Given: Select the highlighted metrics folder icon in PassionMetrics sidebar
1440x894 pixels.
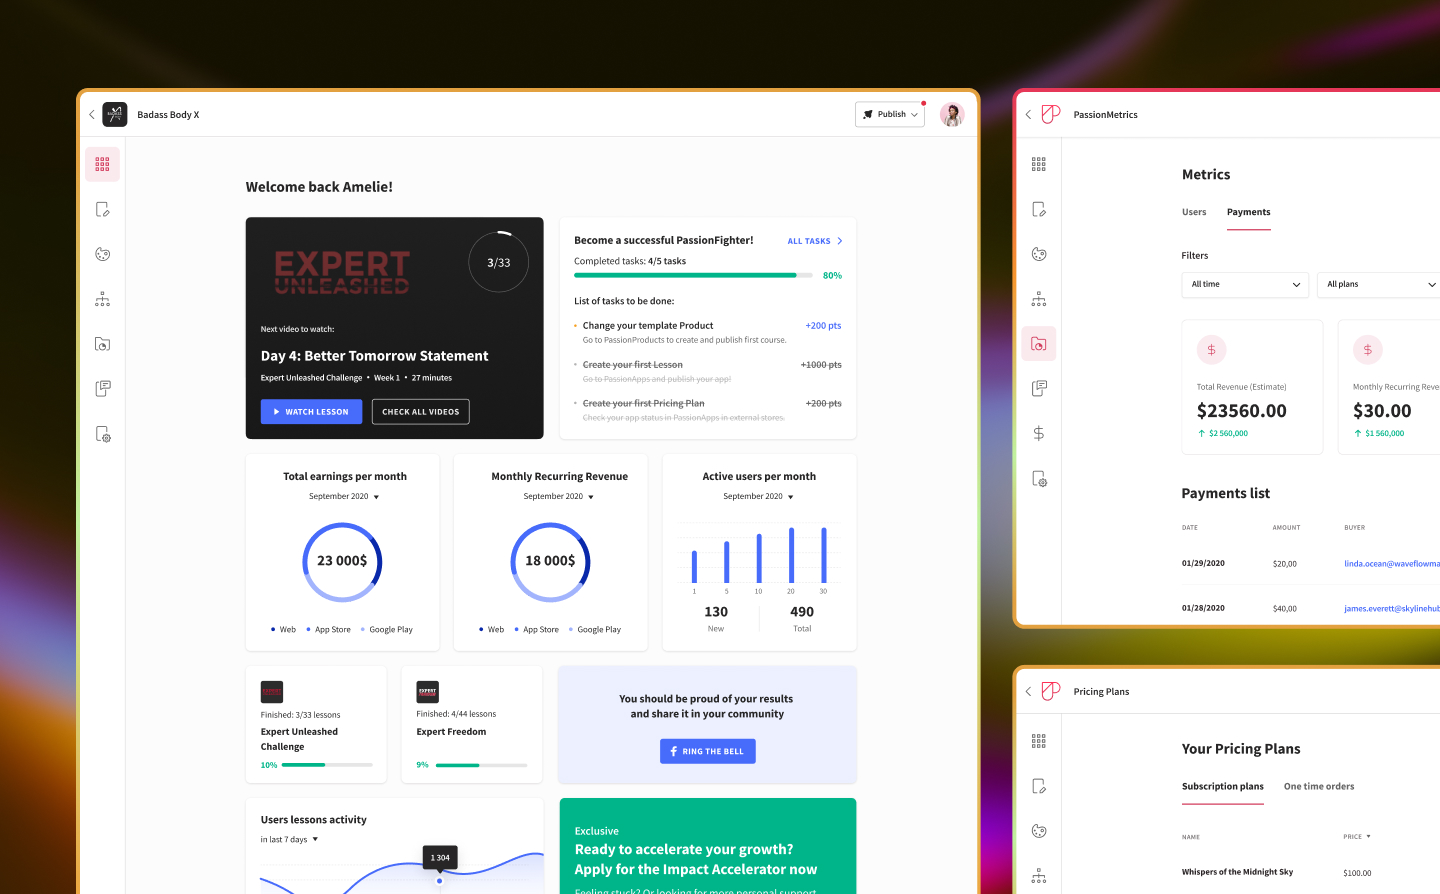Looking at the screenshot, I should click(x=1039, y=344).
